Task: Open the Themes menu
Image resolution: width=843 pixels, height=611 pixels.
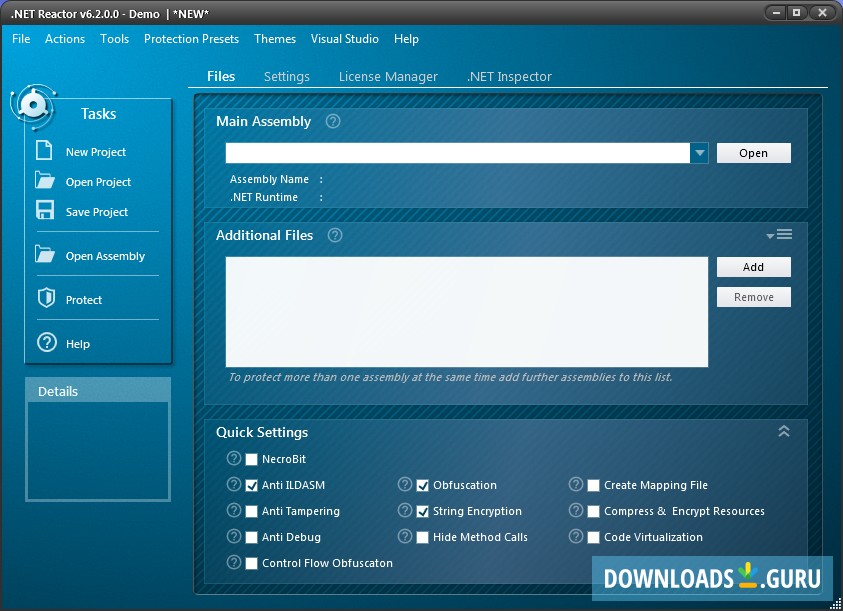Action: pyautogui.click(x=275, y=39)
